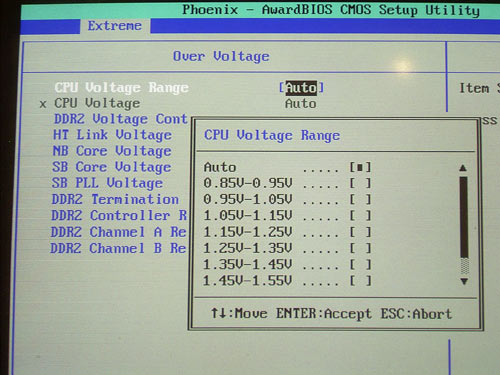Choose the 1.15V-1.25V voltage range
The image size is (500, 375).
287,232
